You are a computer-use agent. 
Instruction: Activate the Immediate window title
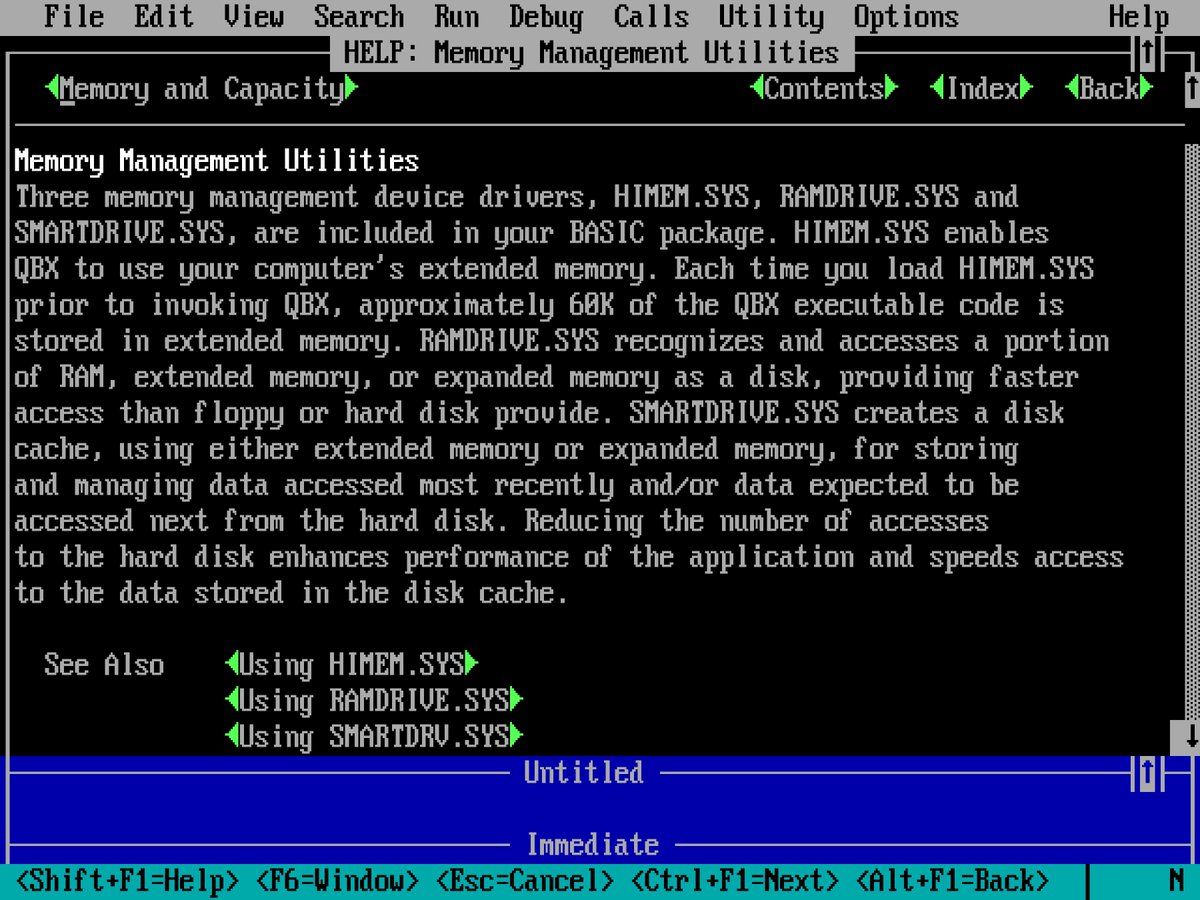click(592, 845)
